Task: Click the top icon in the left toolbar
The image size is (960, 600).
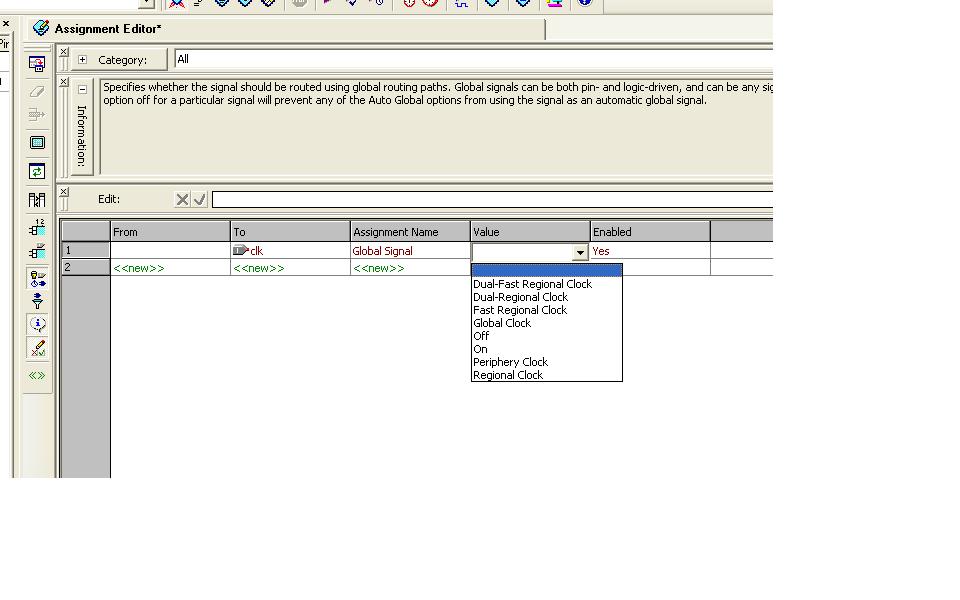Action: (37, 64)
